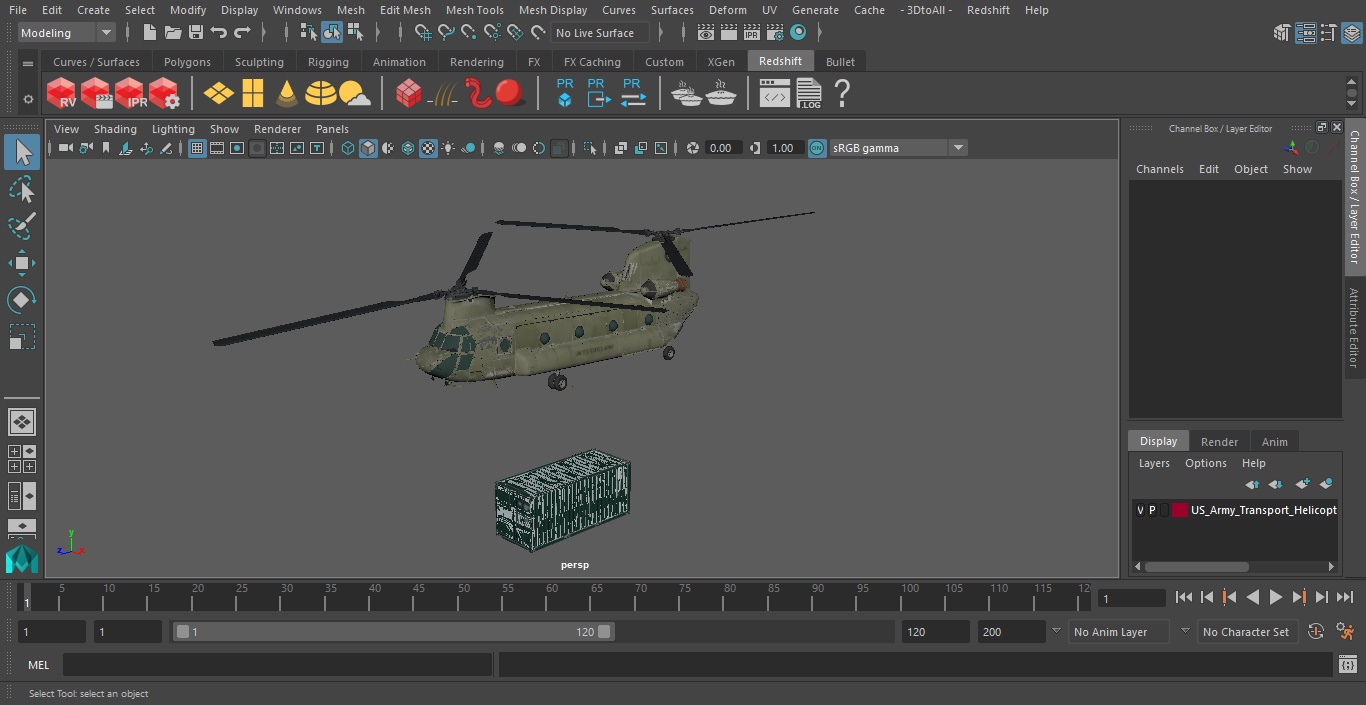Open animation preferences running-man icon

(1345, 631)
